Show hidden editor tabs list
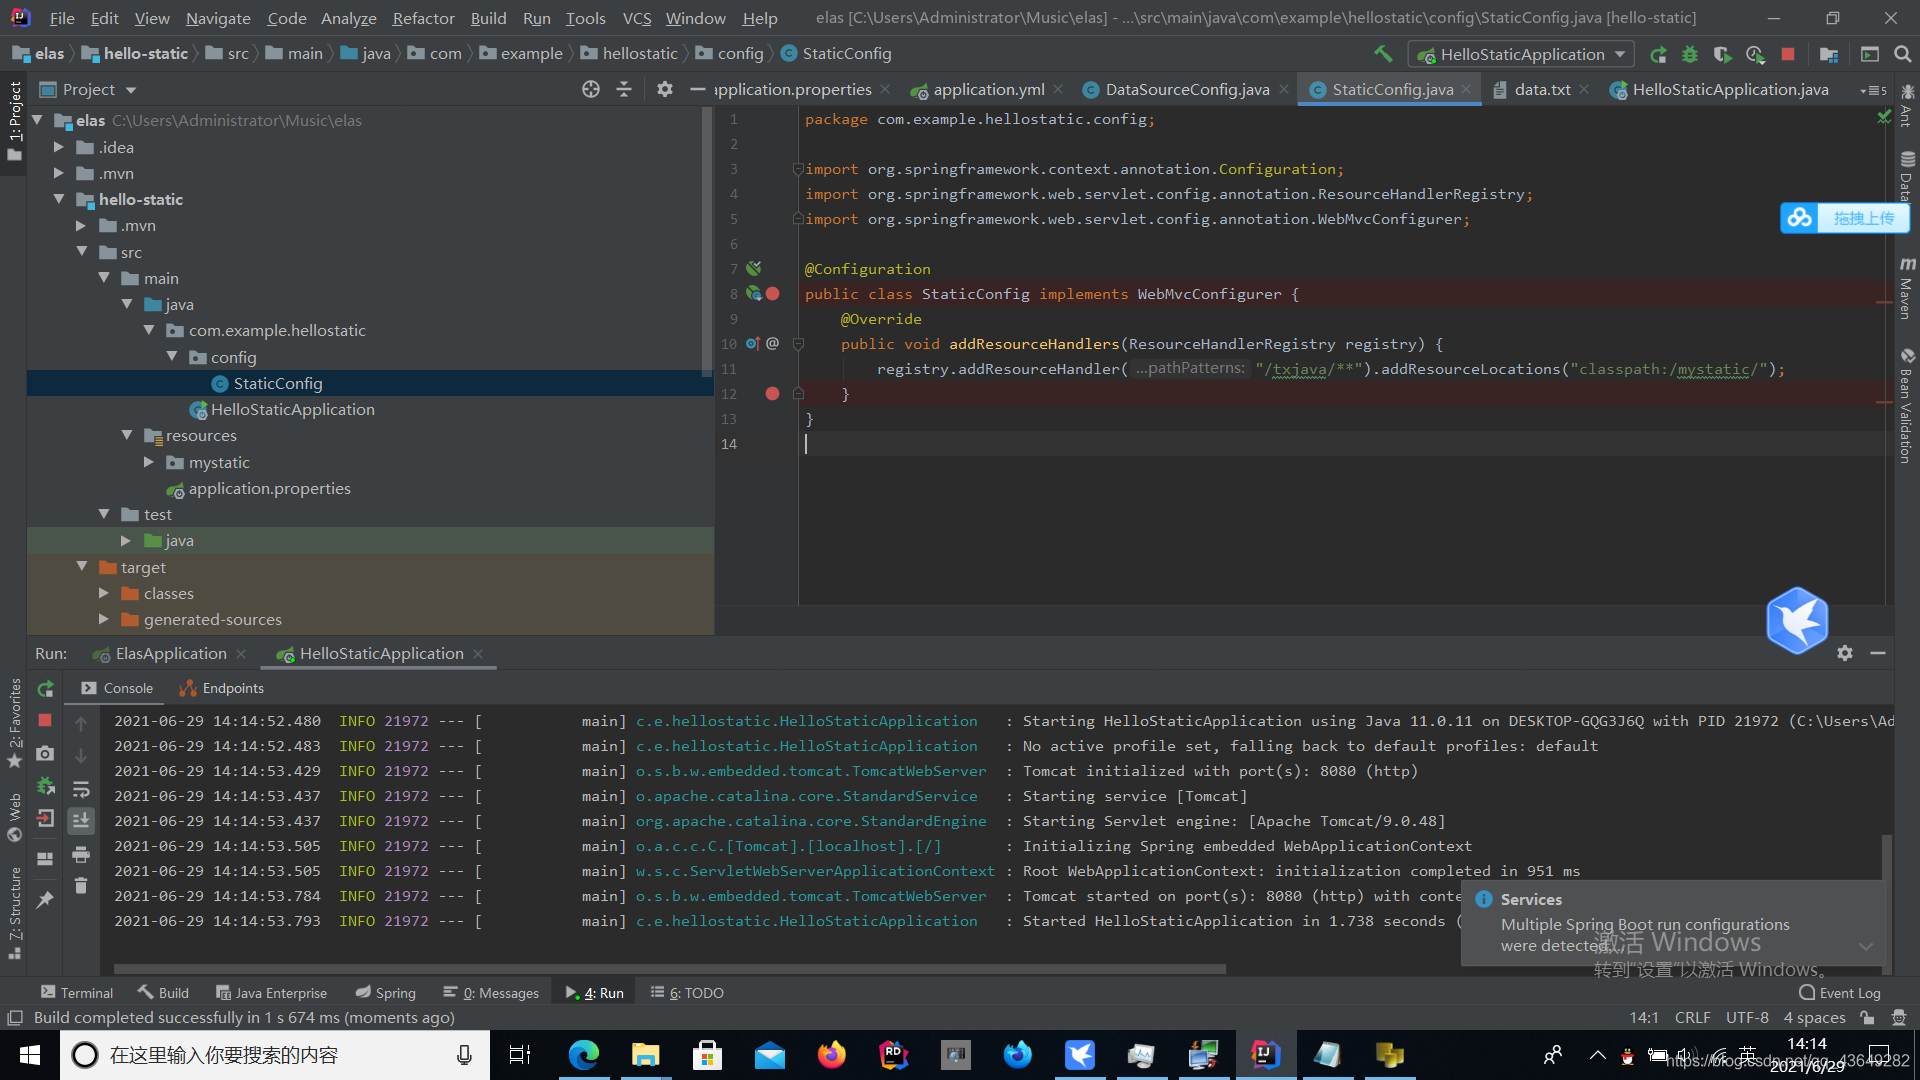Image resolution: width=1920 pixels, height=1080 pixels. [x=1873, y=90]
